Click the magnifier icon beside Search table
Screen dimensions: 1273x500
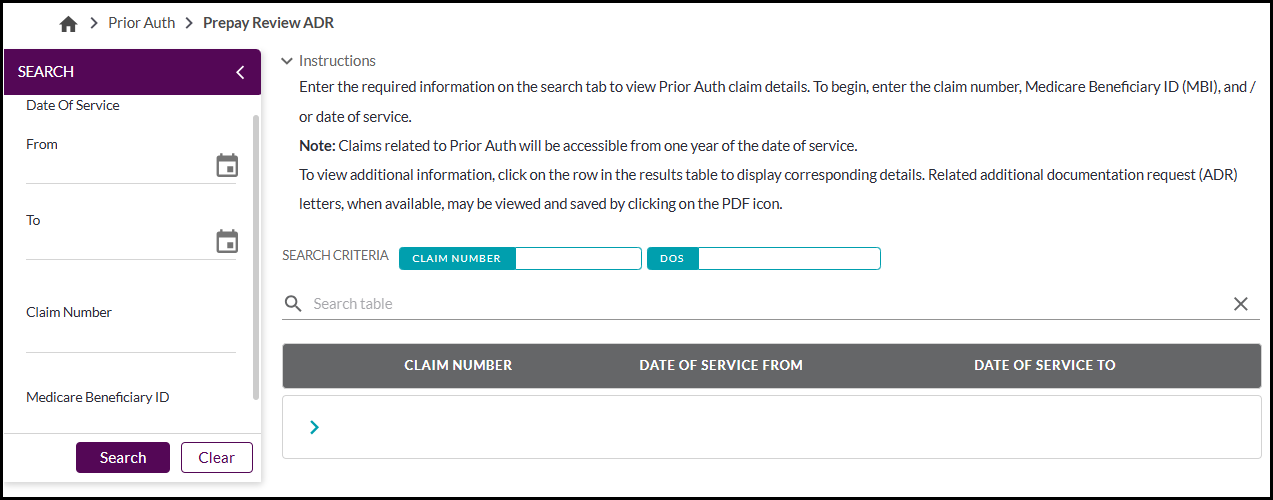(x=293, y=304)
